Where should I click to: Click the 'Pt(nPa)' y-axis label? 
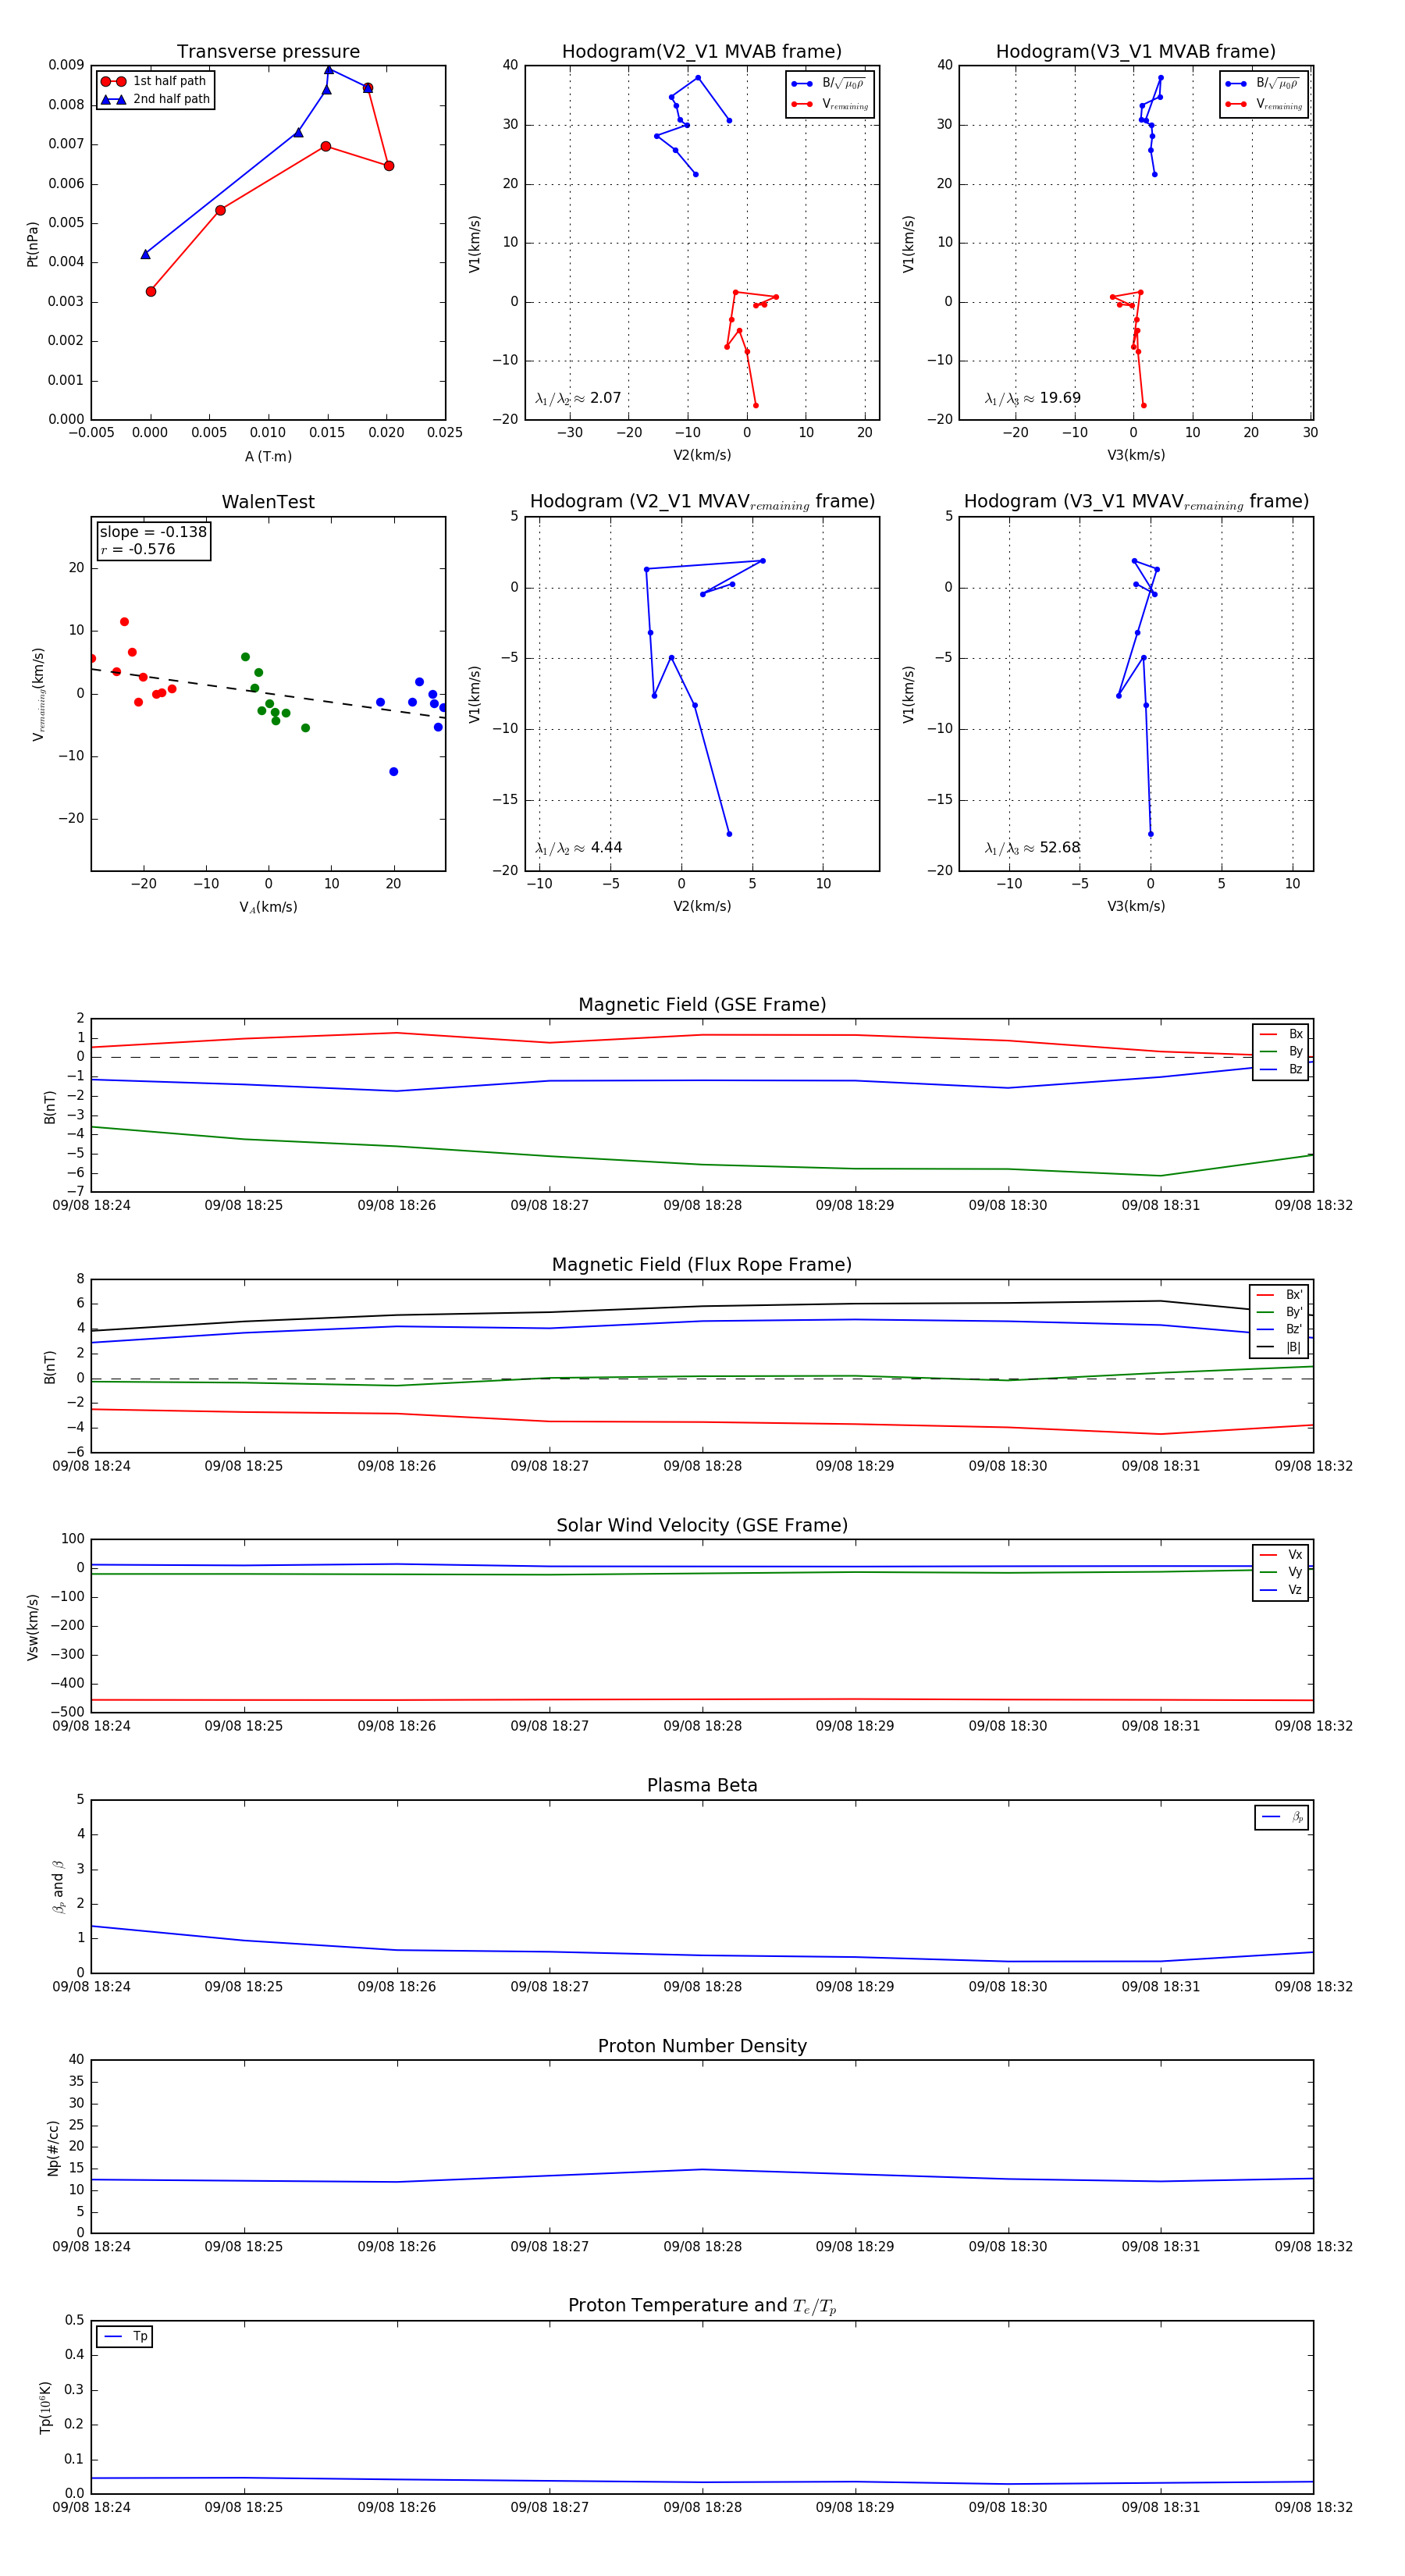click(x=32, y=243)
